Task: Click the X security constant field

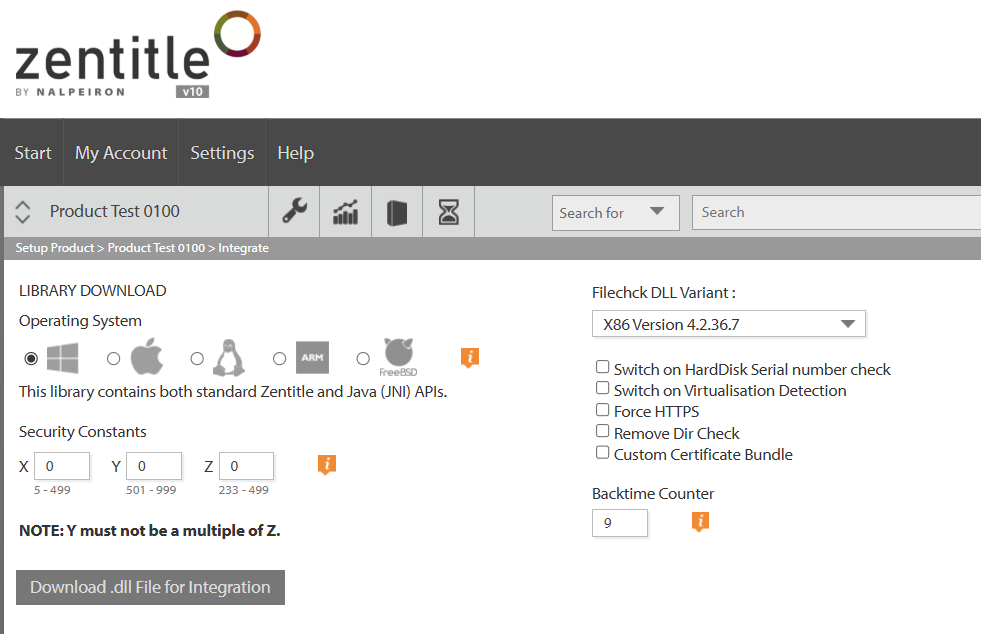Action: pos(62,466)
